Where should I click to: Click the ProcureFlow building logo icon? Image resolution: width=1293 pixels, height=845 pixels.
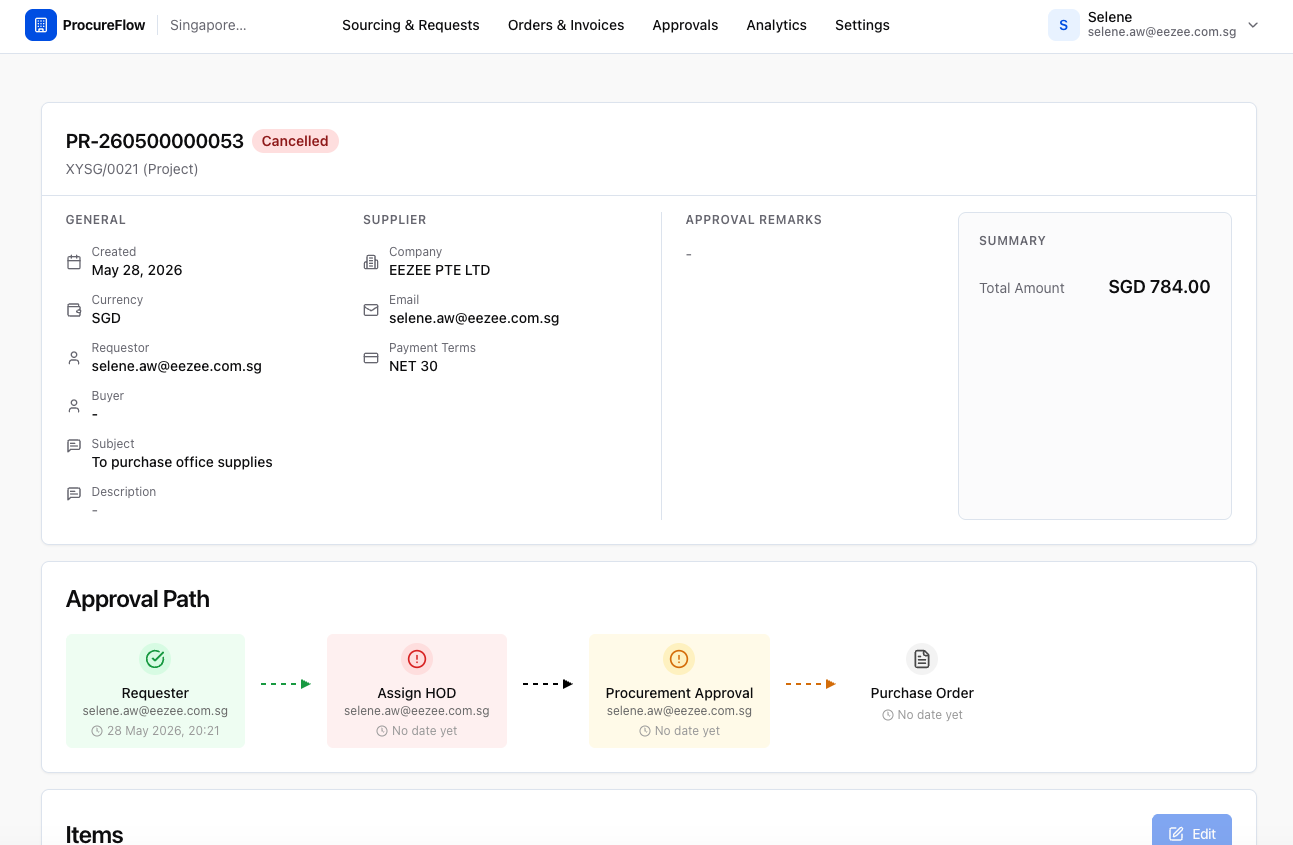41,25
